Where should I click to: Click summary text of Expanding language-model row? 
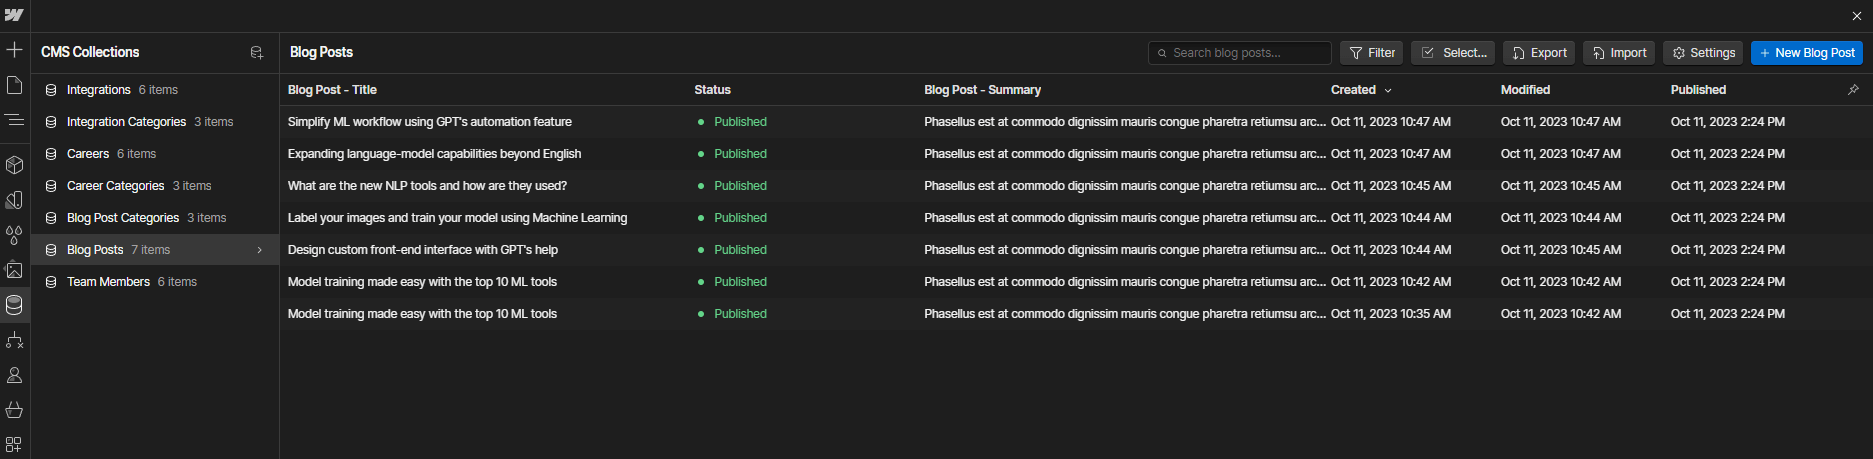point(1125,154)
